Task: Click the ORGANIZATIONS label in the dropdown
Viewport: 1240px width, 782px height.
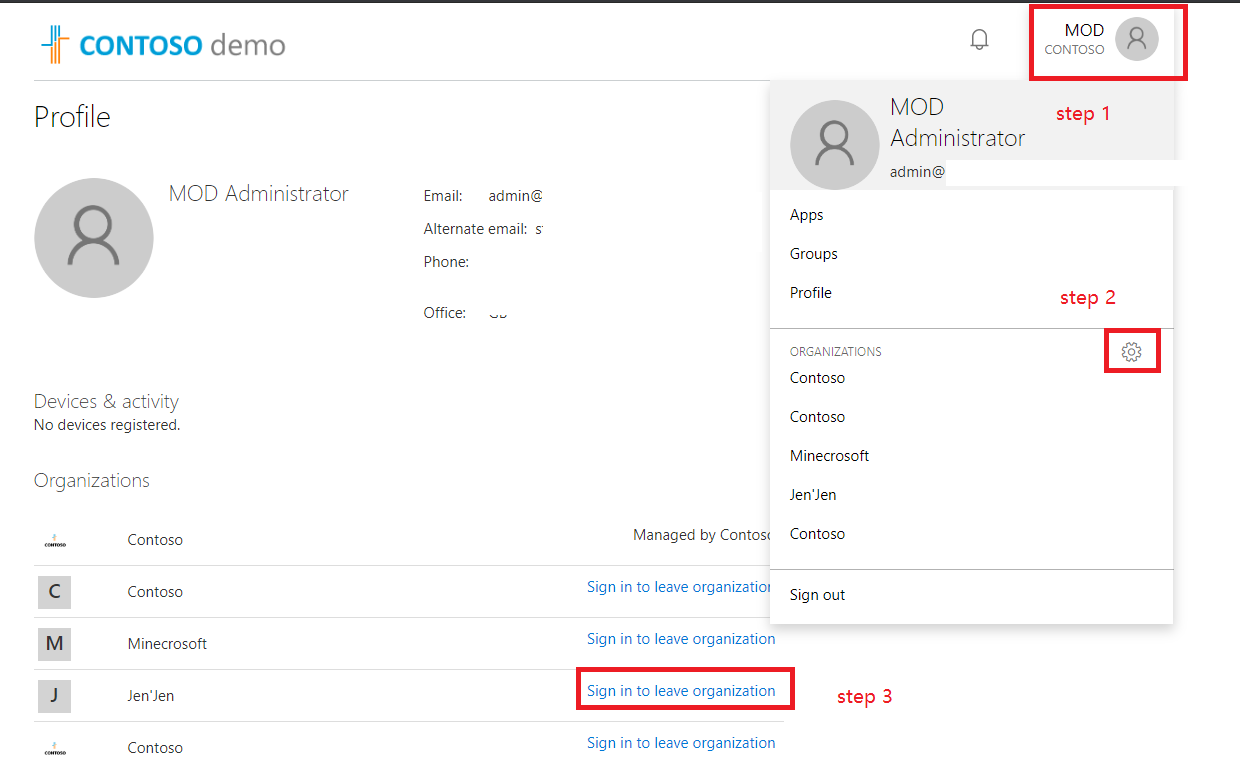Action: point(836,352)
